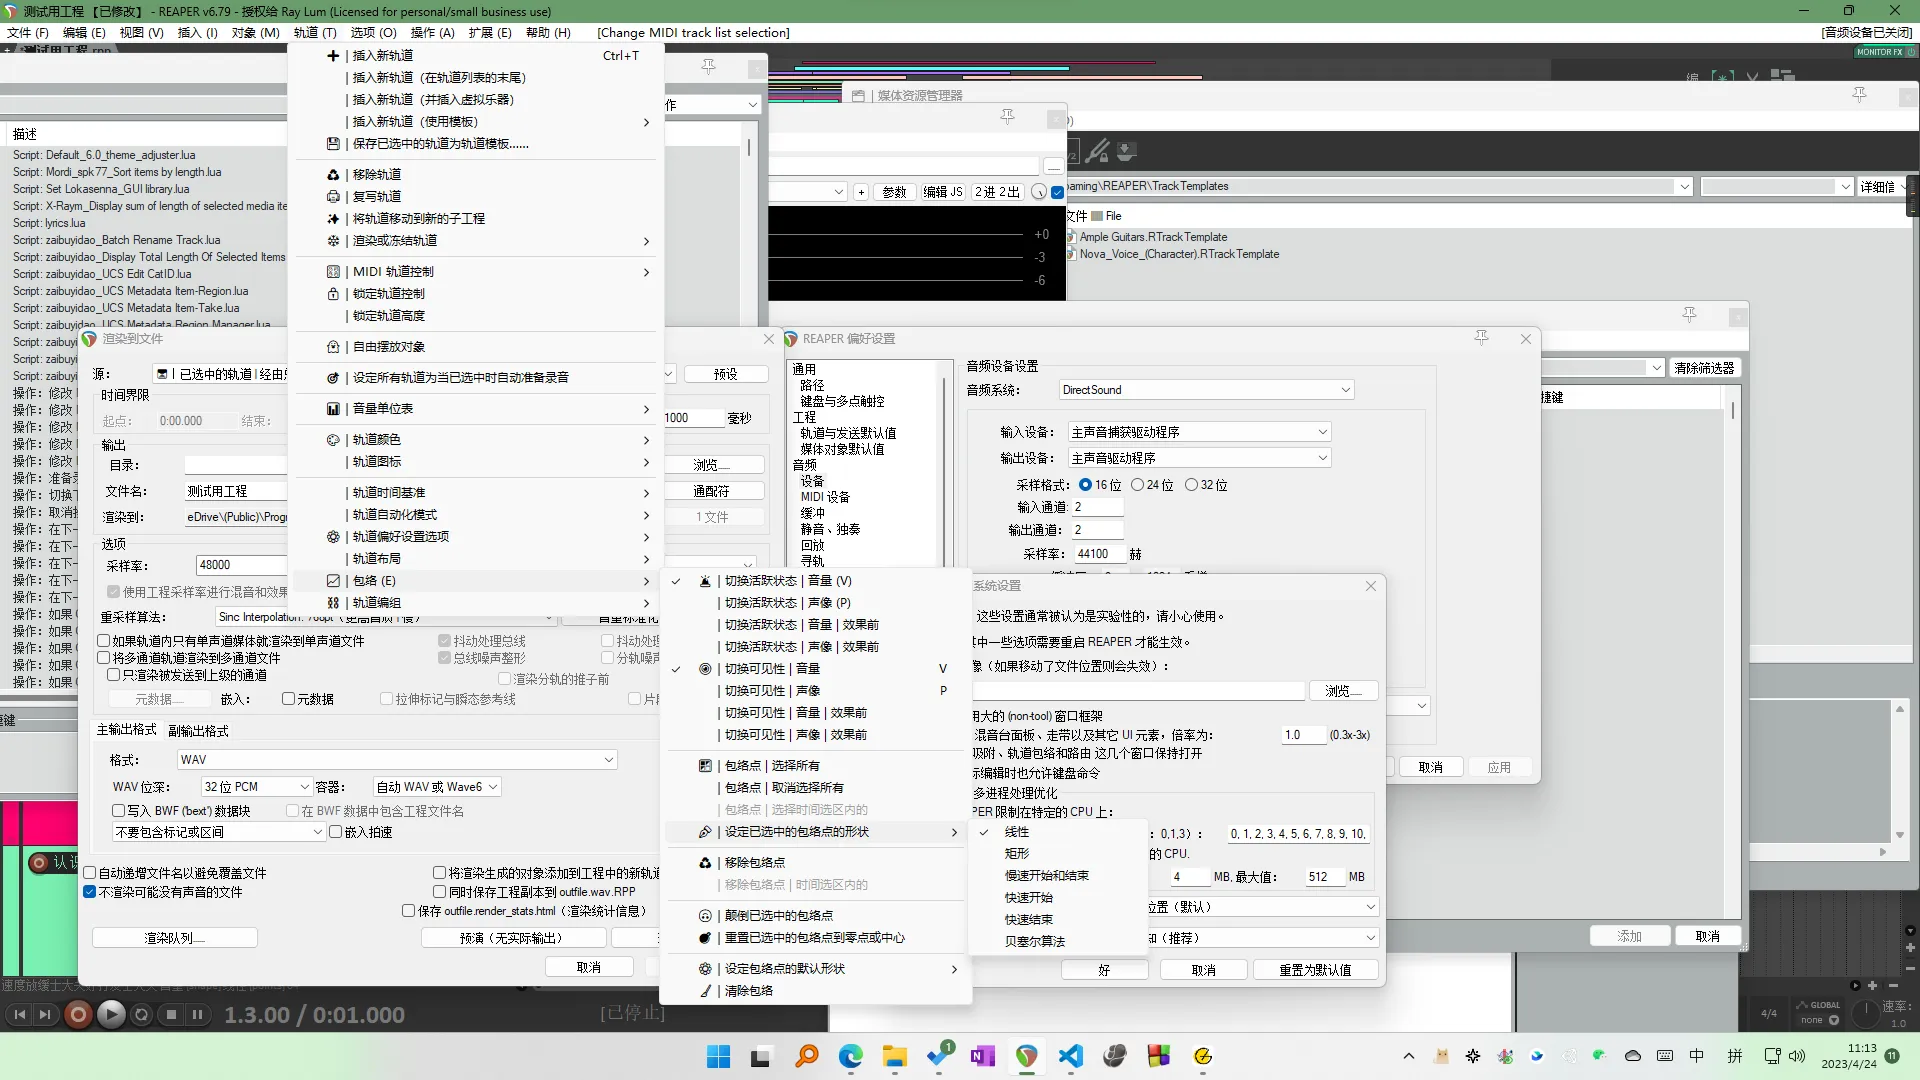
Task: Click the plus icon beside 插入新轨道
Action: (x=333, y=56)
